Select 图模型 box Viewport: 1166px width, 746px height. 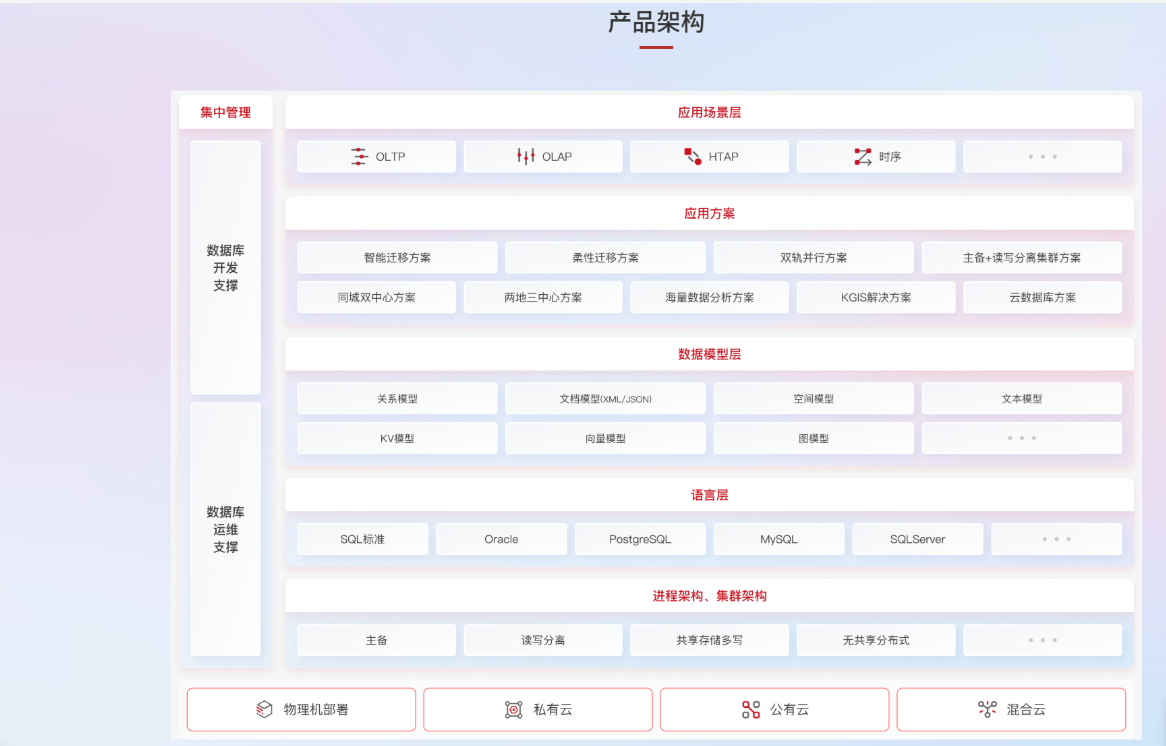click(x=814, y=438)
